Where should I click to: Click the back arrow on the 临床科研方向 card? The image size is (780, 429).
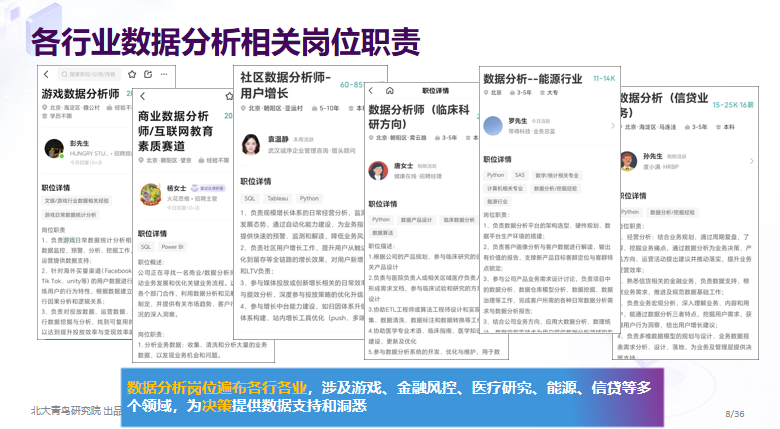point(371,91)
